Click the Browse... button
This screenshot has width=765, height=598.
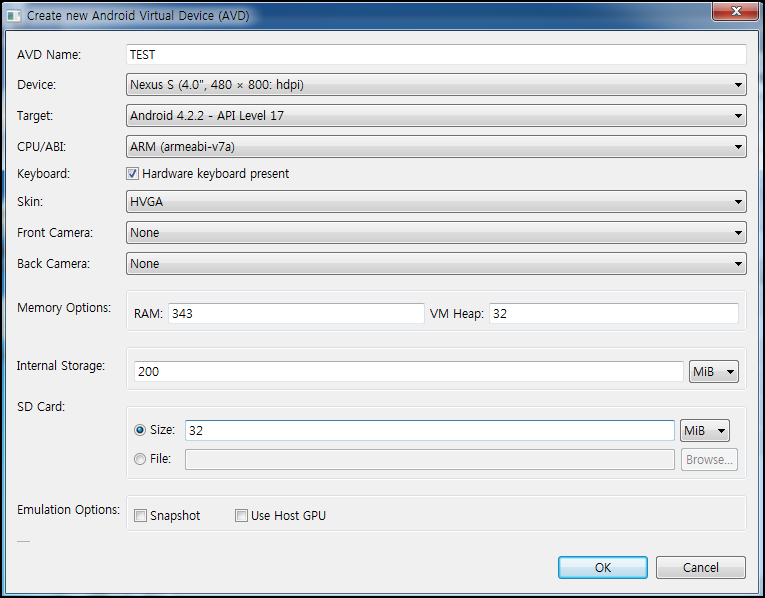point(709,459)
